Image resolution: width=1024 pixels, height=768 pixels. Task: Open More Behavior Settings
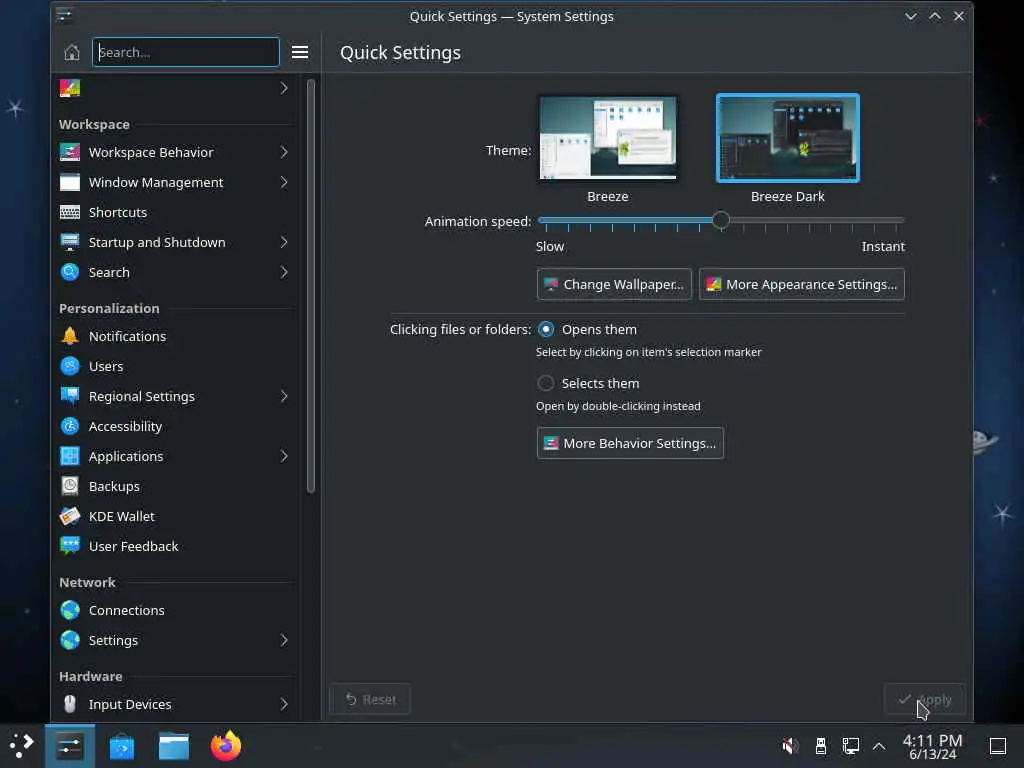coord(630,443)
